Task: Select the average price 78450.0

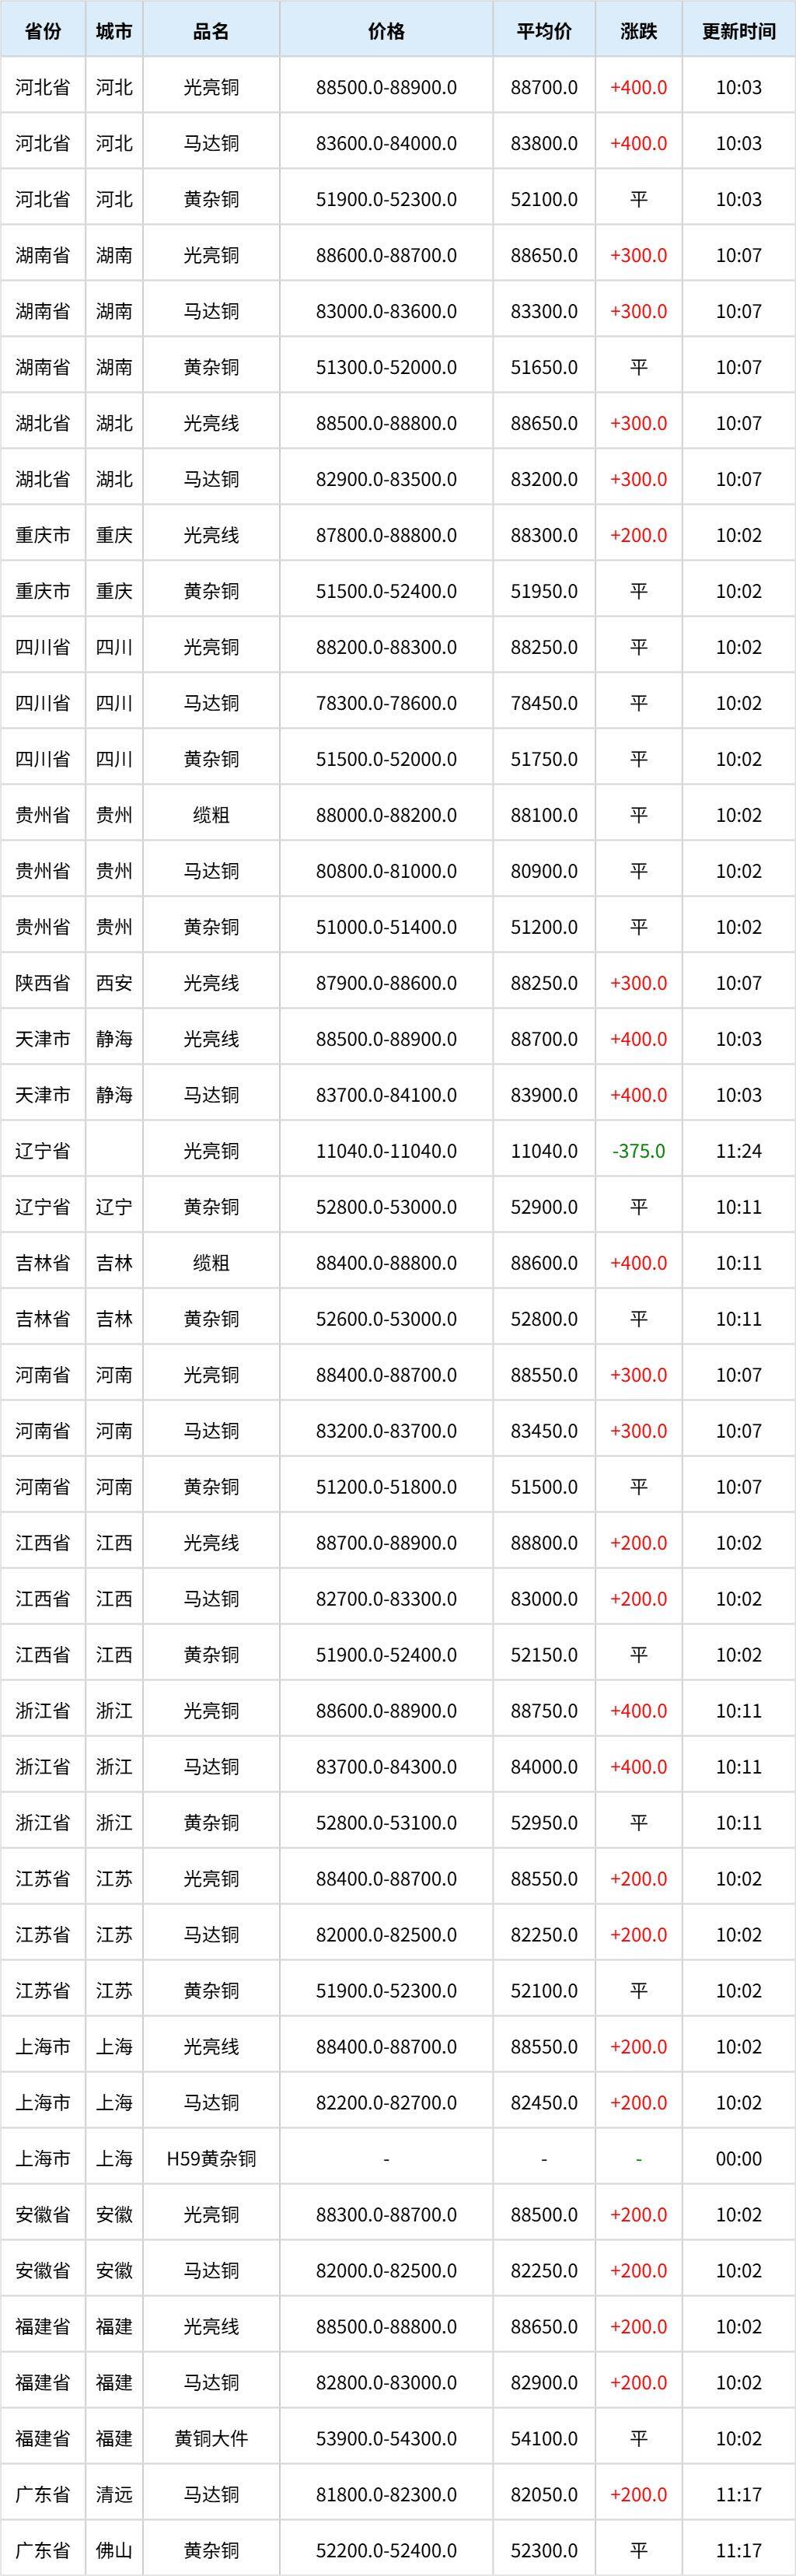Action: (x=544, y=703)
